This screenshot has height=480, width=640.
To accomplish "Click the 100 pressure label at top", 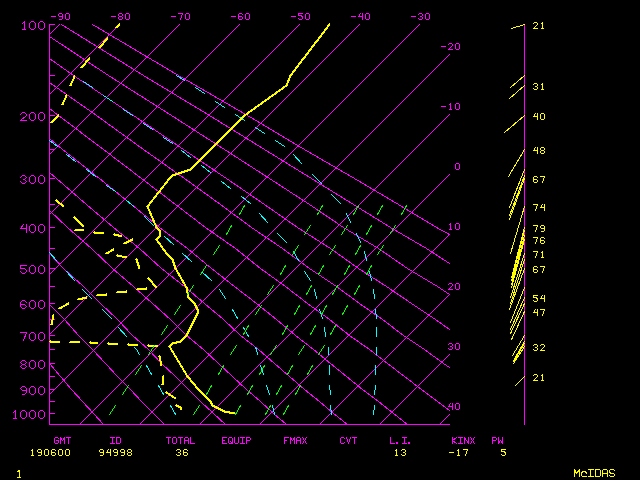I will [34, 25].
